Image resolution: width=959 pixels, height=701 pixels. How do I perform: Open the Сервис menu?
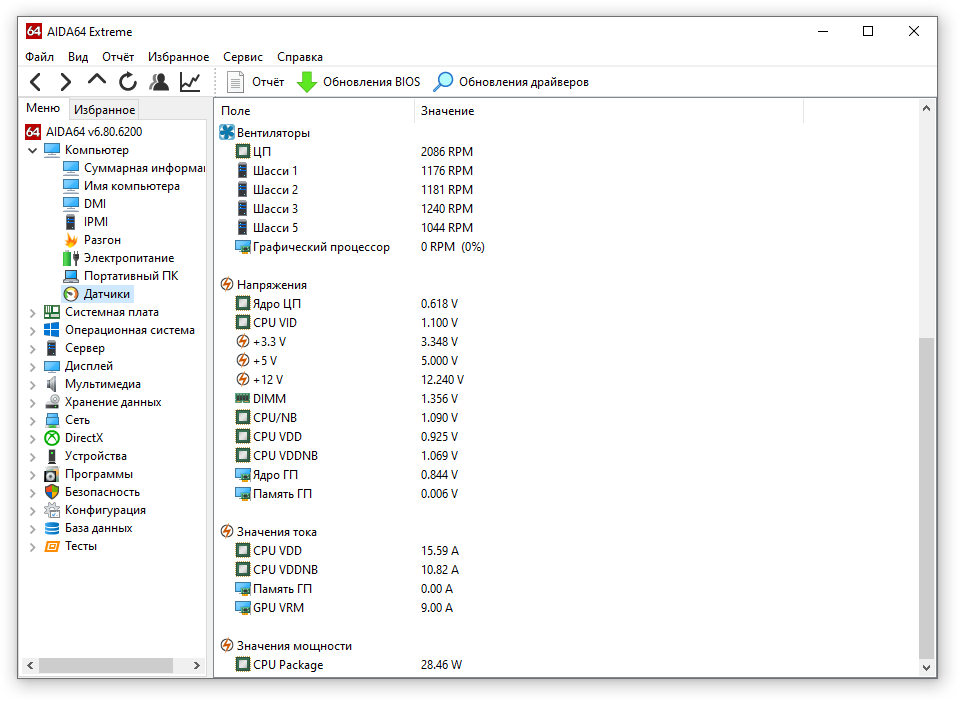[x=243, y=57]
